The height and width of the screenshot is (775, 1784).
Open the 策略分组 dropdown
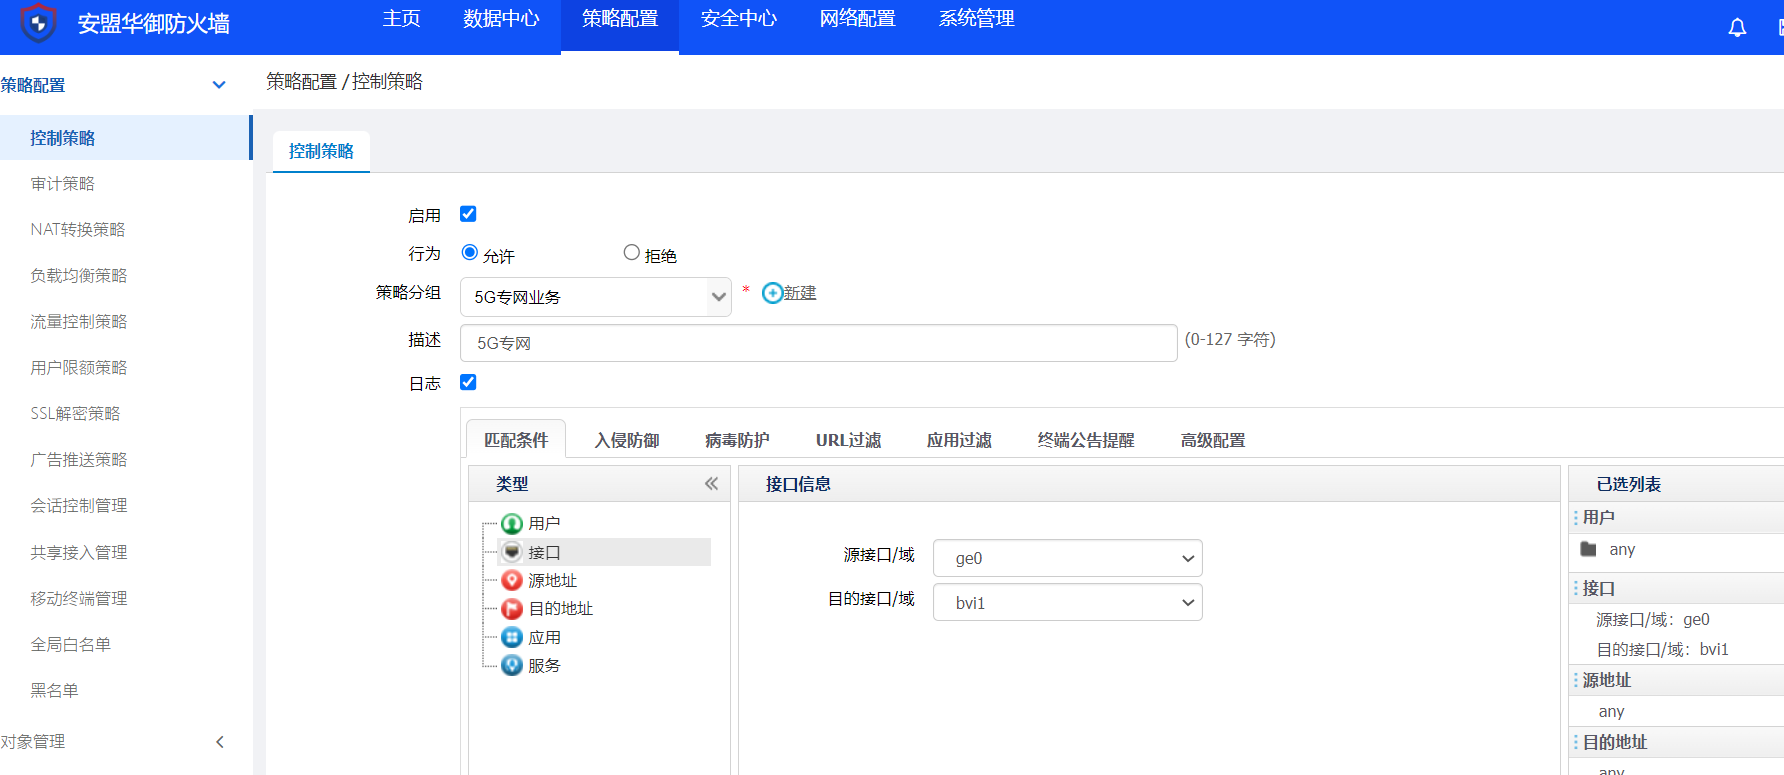point(596,297)
